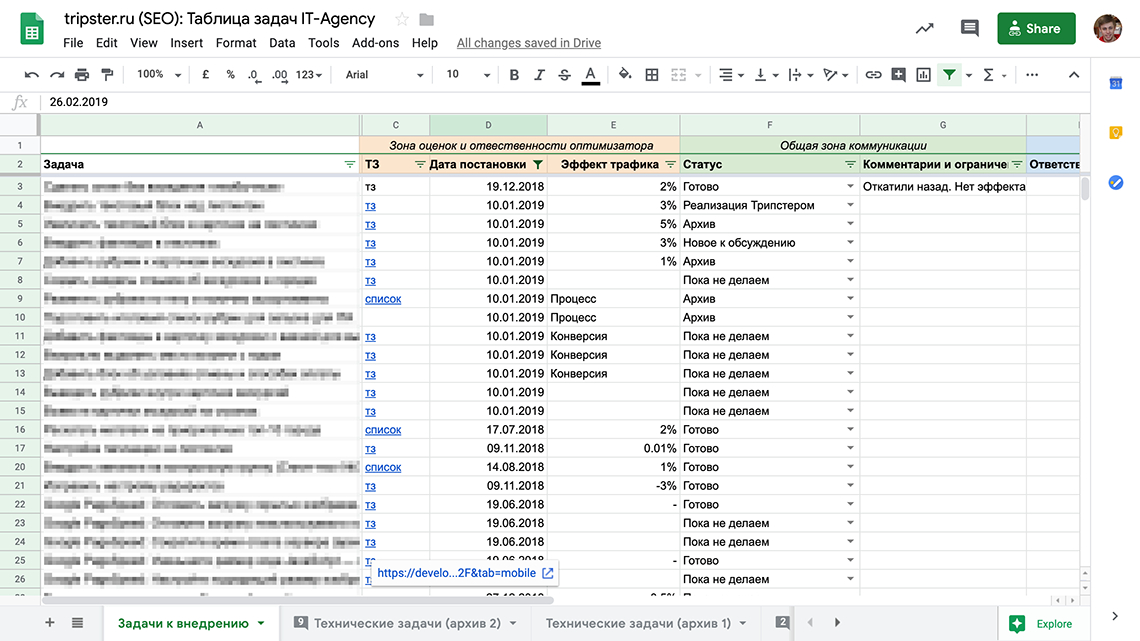Click the insert link icon

(x=873, y=75)
